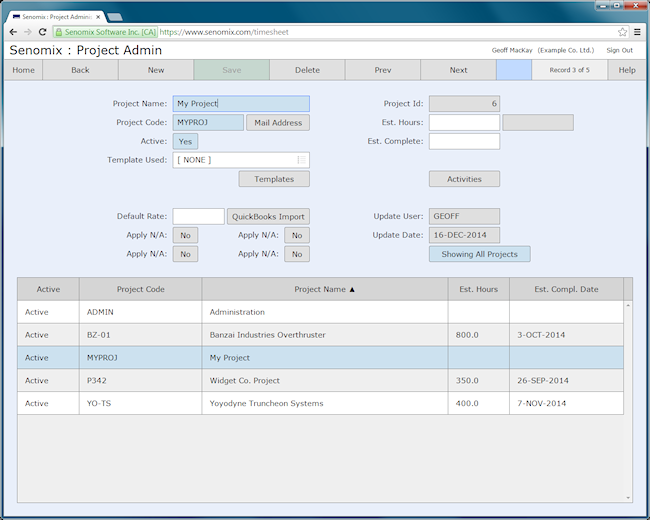Open the Help page
This screenshot has height=520, width=650.
pos(627,70)
